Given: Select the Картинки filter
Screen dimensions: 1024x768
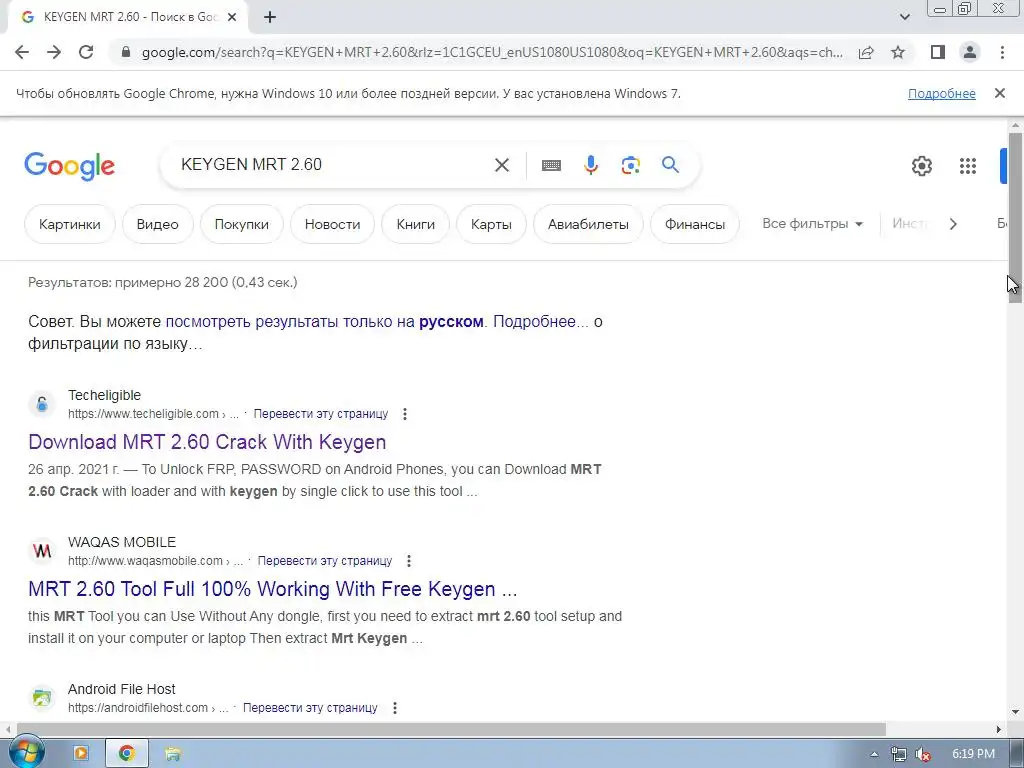Looking at the screenshot, I should click(x=70, y=224).
